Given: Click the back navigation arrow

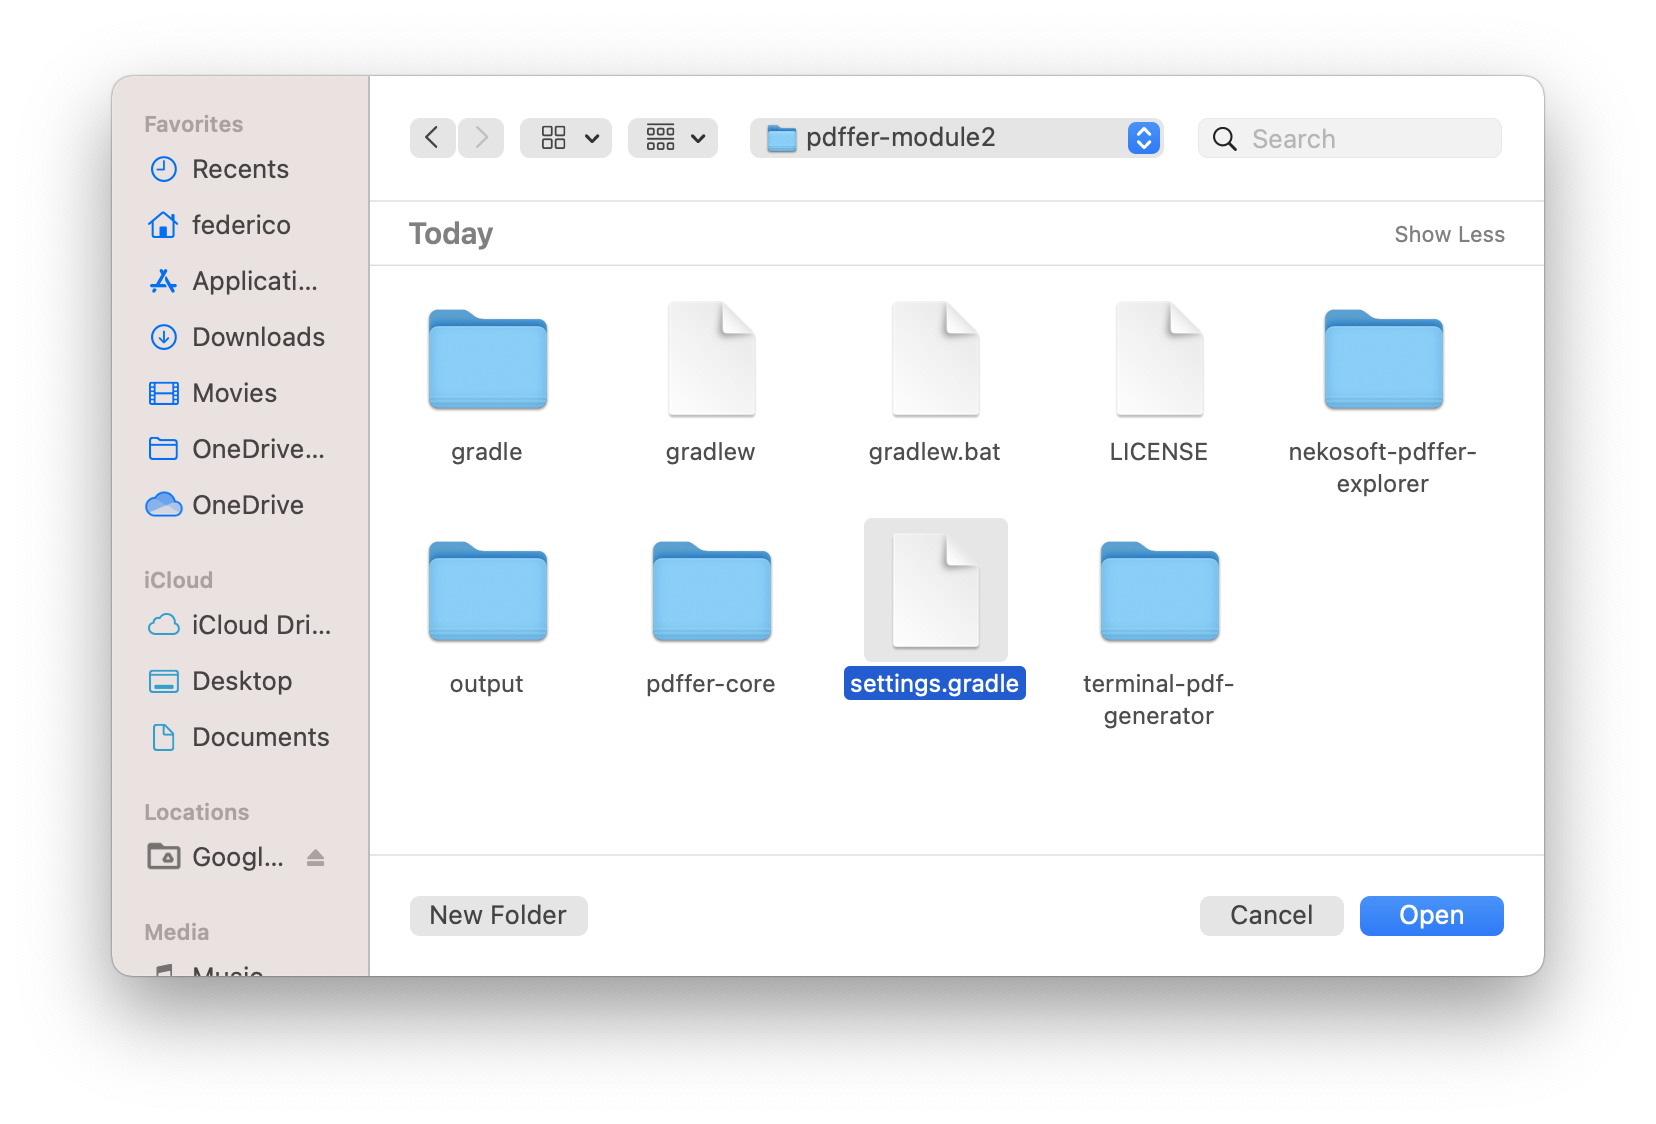Looking at the screenshot, I should pyautogui.click(x=432, y=138).
